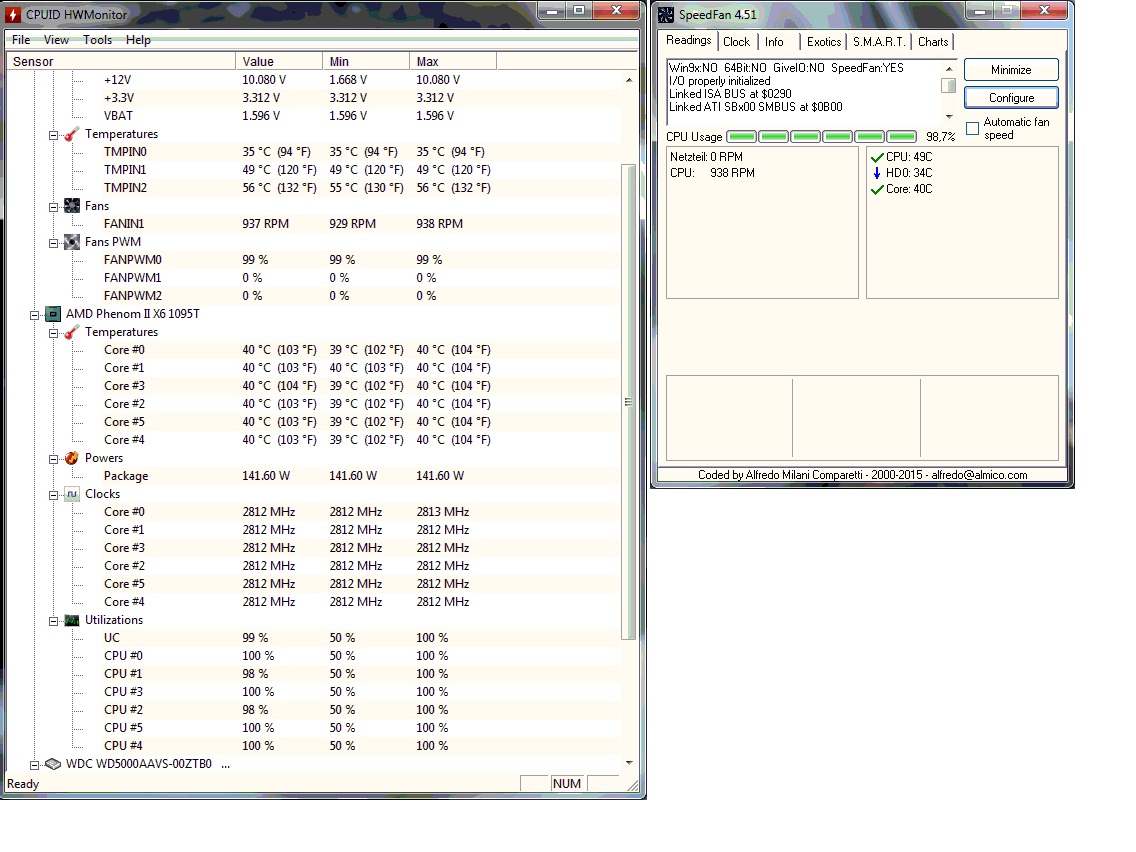
Task: Click the NUM status bar indicator
Action: (x=567, y=784)
